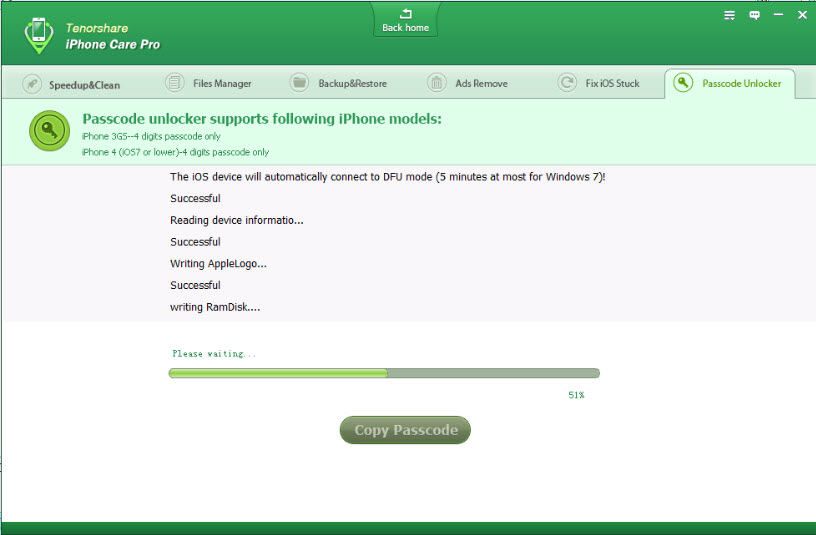Select the Passcode Unlocker tab label
Image resolution: width=816 pixels, height=535 pixels.
[742, 84]
